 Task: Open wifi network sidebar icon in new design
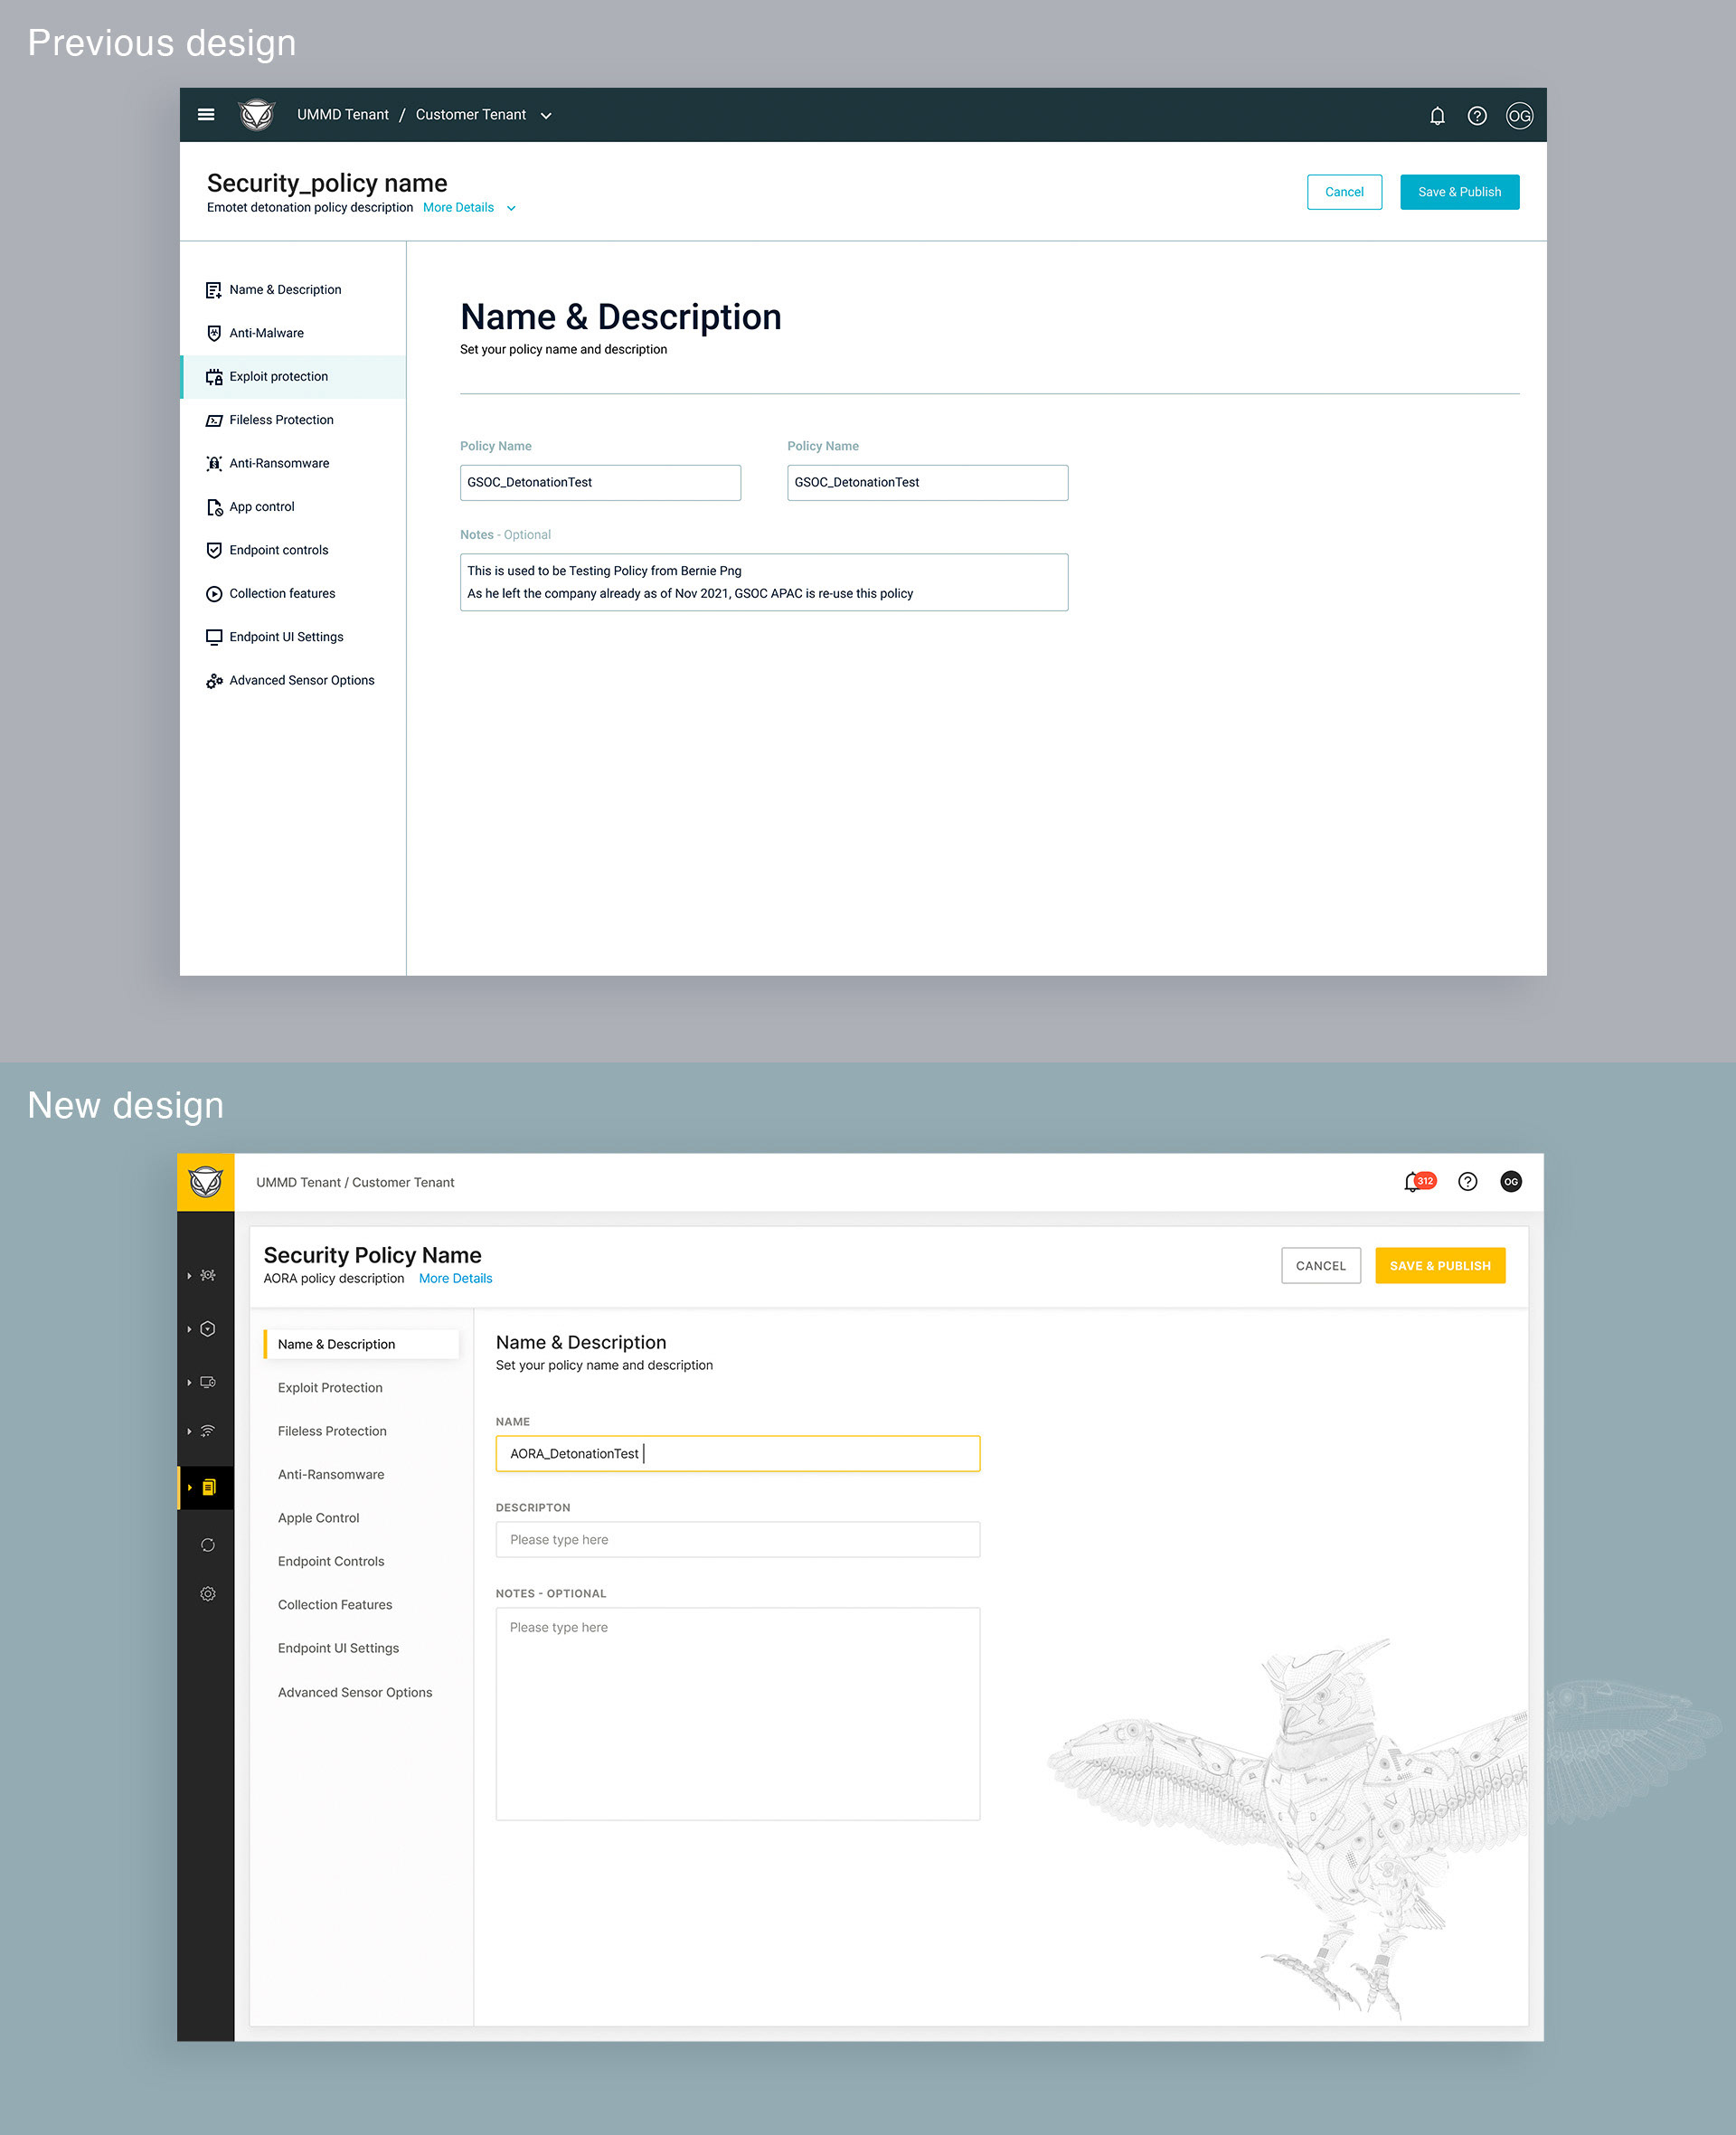(x=208, y=1431)
